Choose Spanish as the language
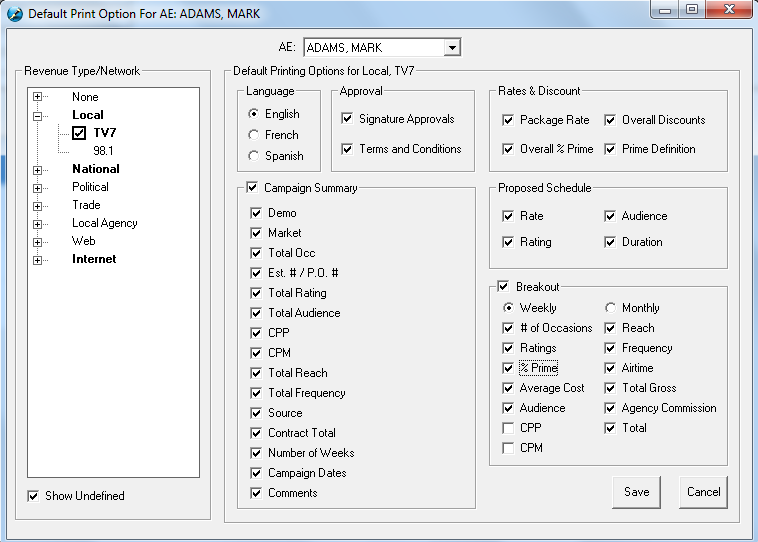The width and height of the screenshot is (758, 542). [254, 156]
